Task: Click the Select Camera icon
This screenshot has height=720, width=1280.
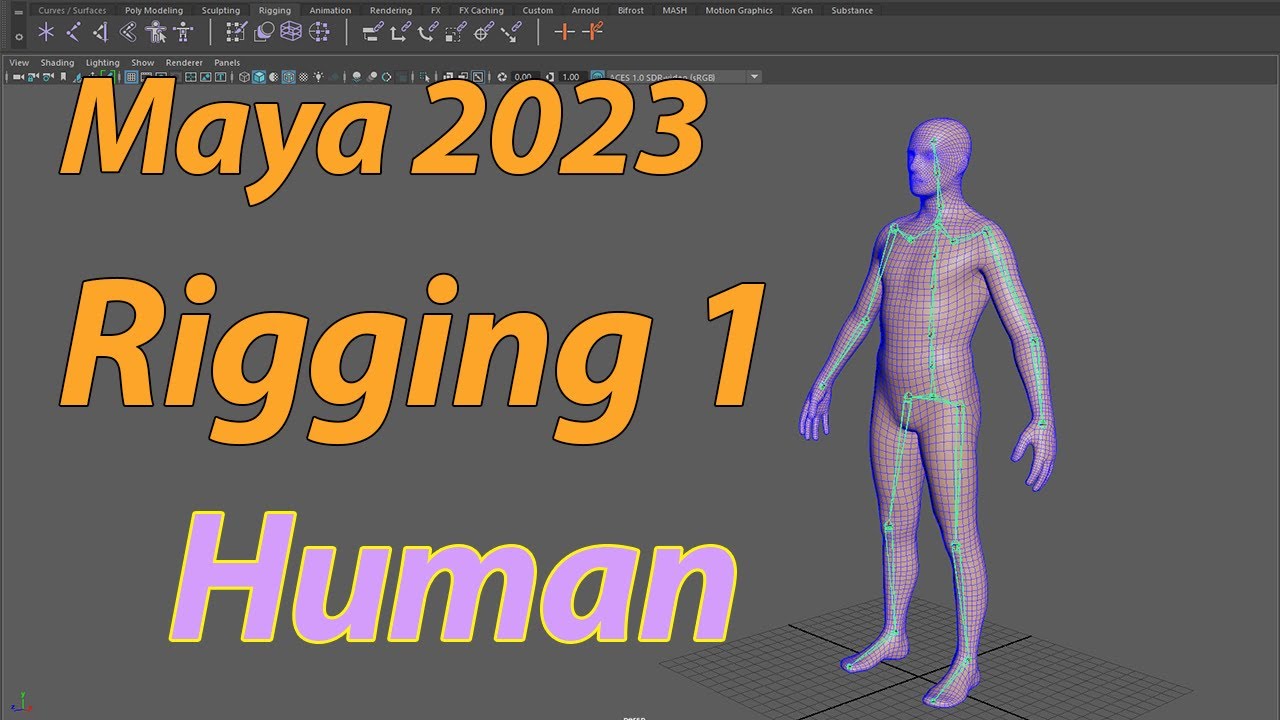Action: tap(18, 76)
